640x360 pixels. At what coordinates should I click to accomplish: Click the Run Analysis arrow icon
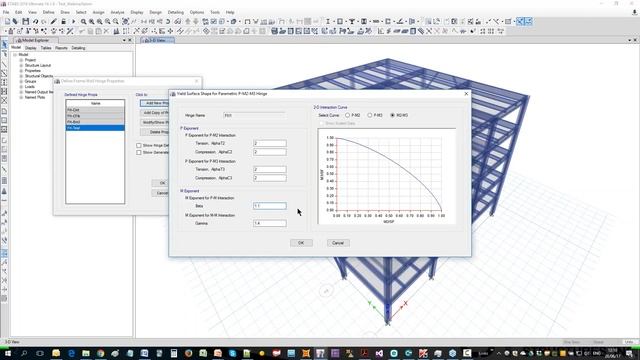[x=73, y=21]
